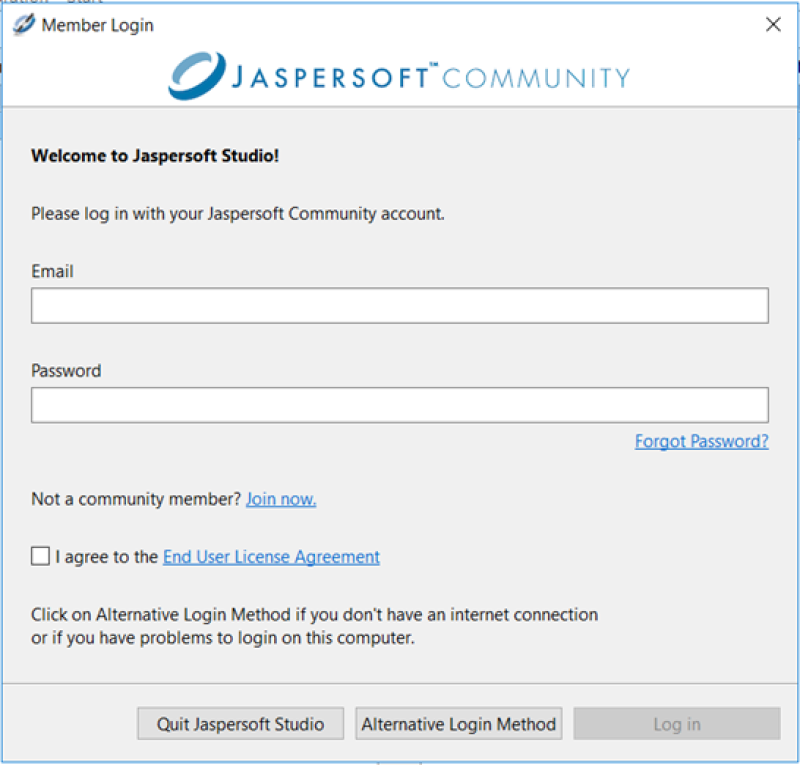Click the Email field label
The height and width of the screenshot is (765, 800).
52,271
